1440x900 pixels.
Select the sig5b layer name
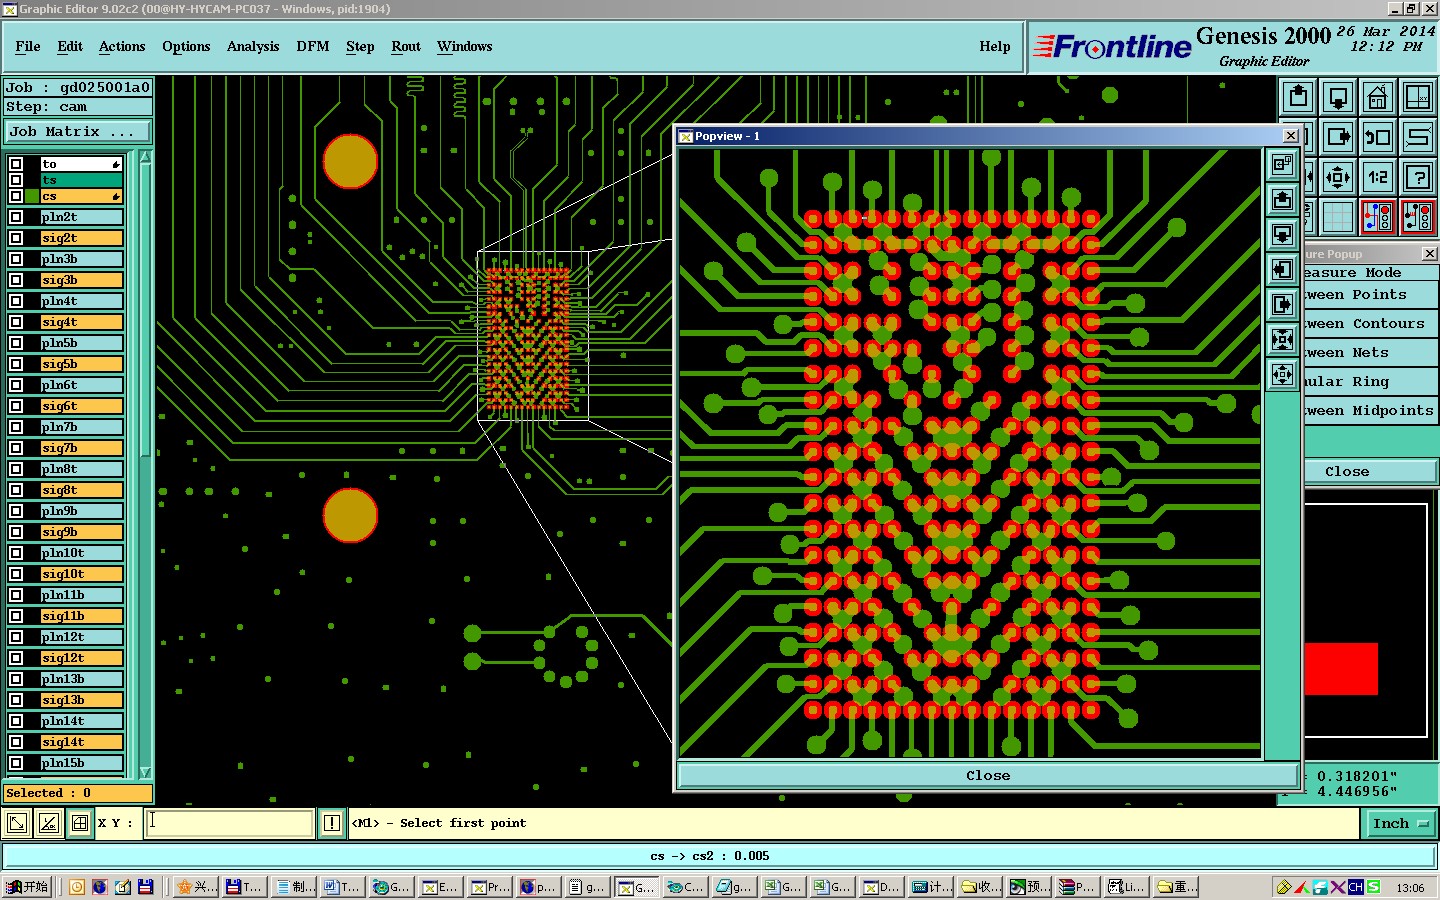(x=81, y=364)
